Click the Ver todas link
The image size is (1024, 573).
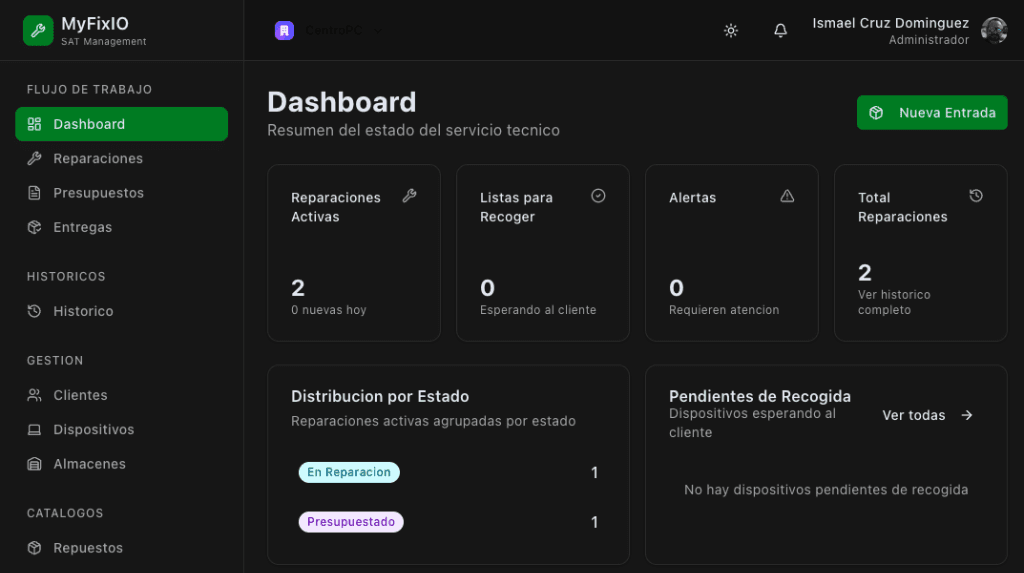[927, 416]
